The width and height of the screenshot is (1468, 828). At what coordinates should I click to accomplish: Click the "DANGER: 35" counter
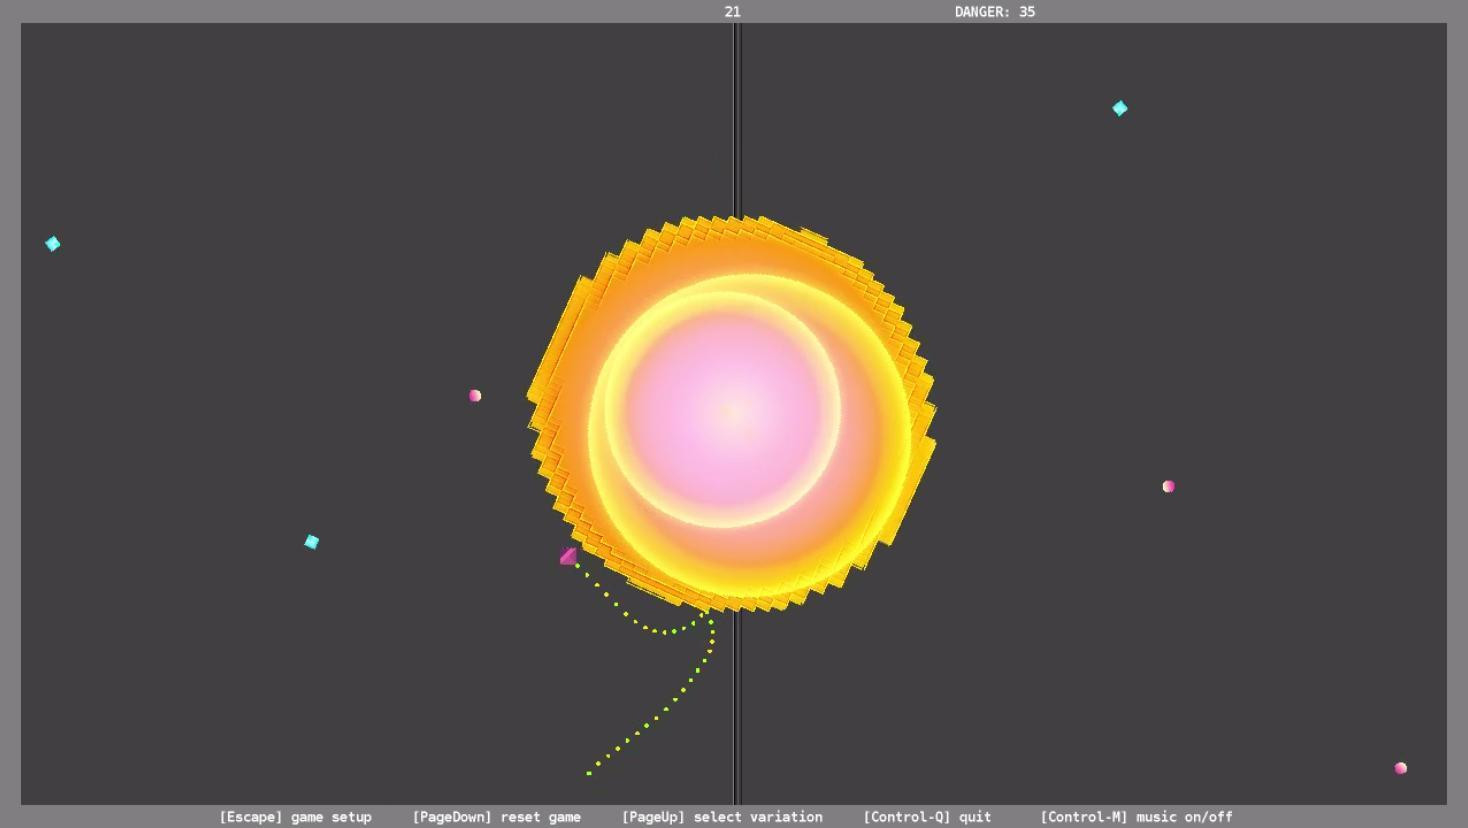[x=995, y=12]
